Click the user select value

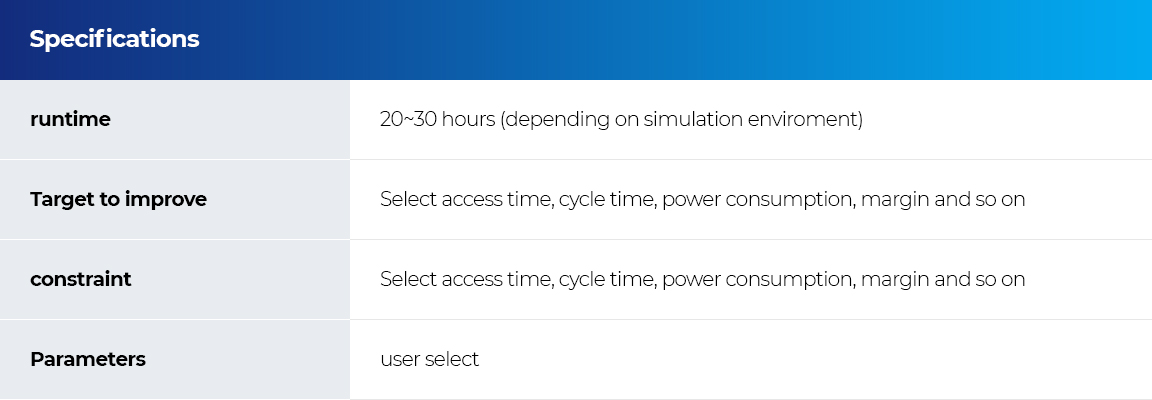click(x=429, y=359)
